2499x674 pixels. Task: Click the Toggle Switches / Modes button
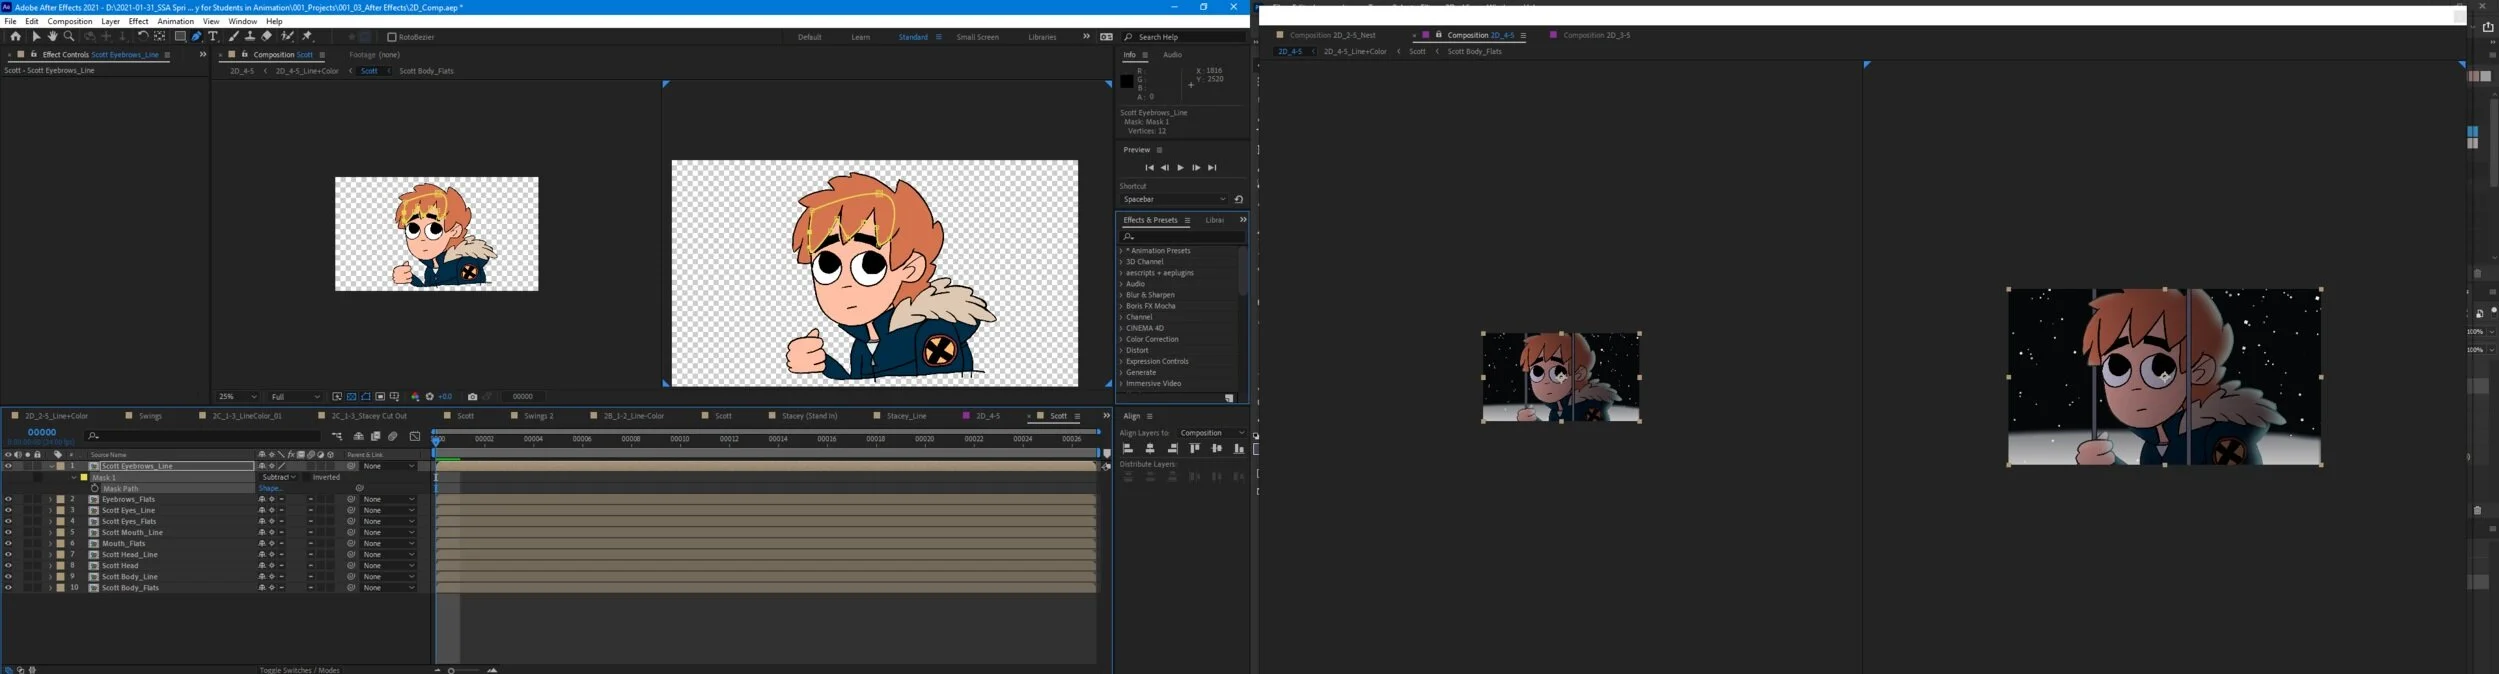[300, 670]
